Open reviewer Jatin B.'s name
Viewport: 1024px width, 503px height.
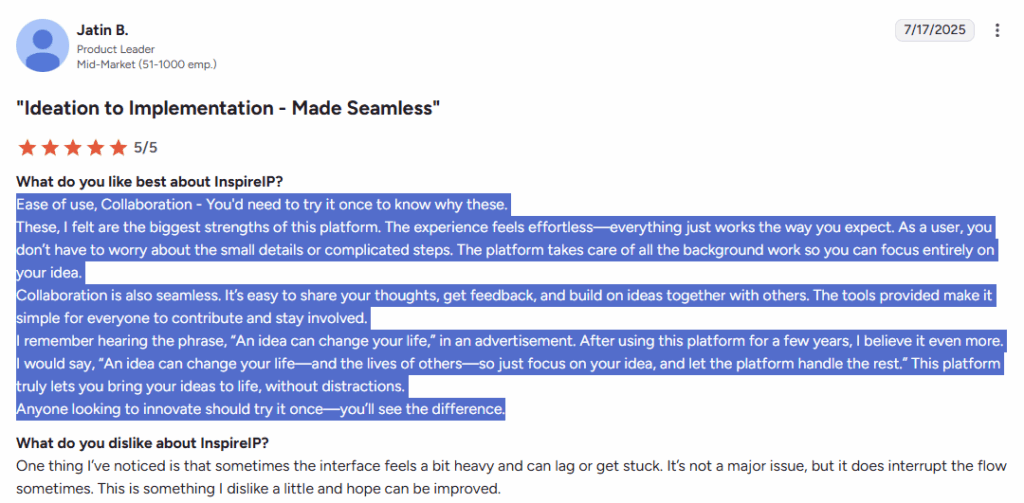point(102,30)
